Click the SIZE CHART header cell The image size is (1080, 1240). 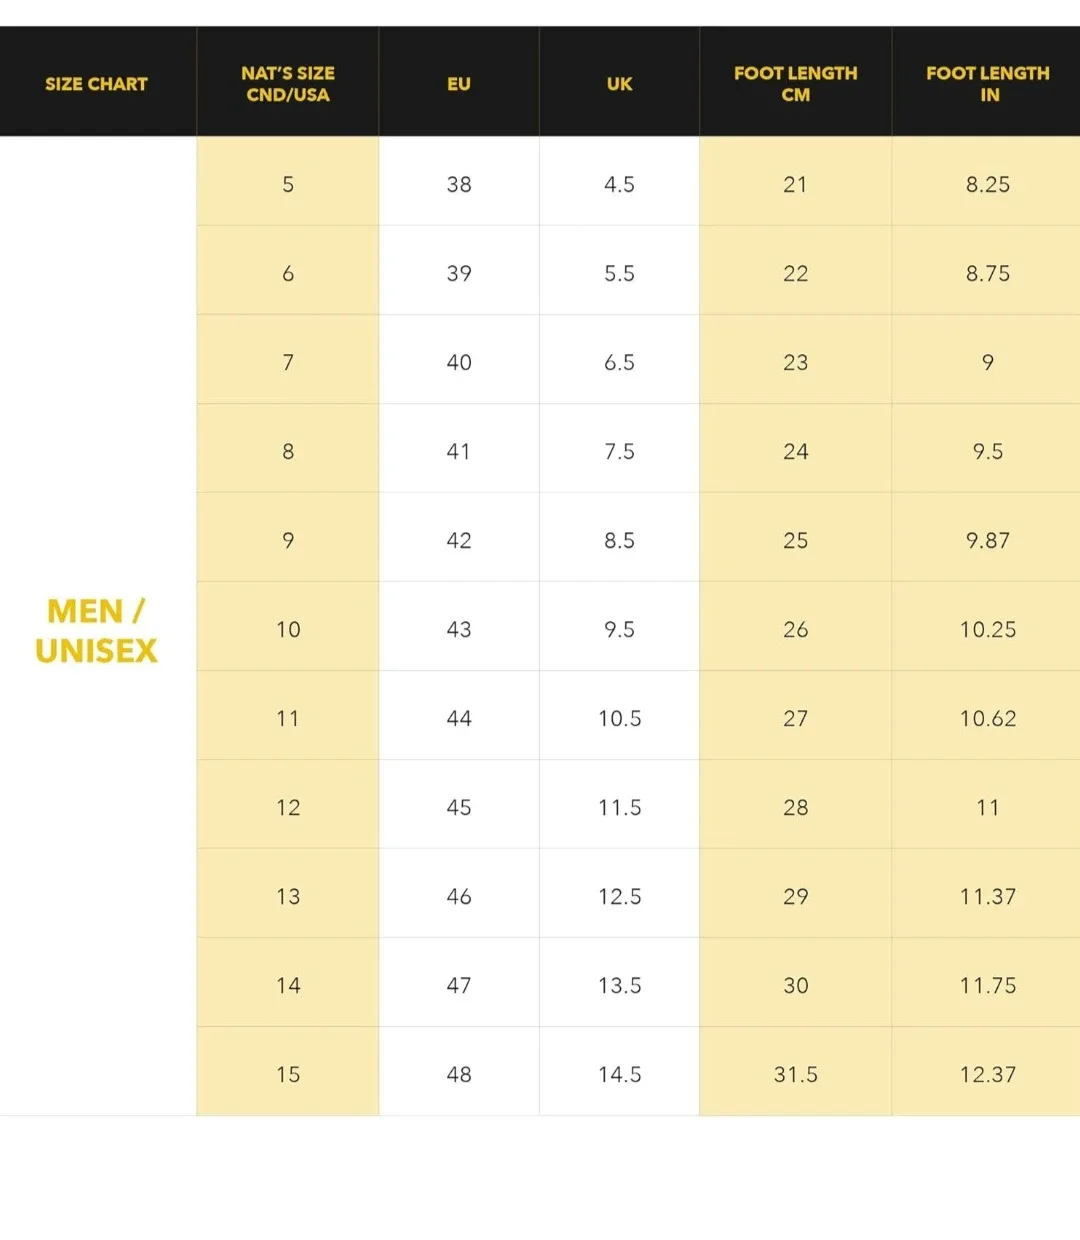(96, 84)
